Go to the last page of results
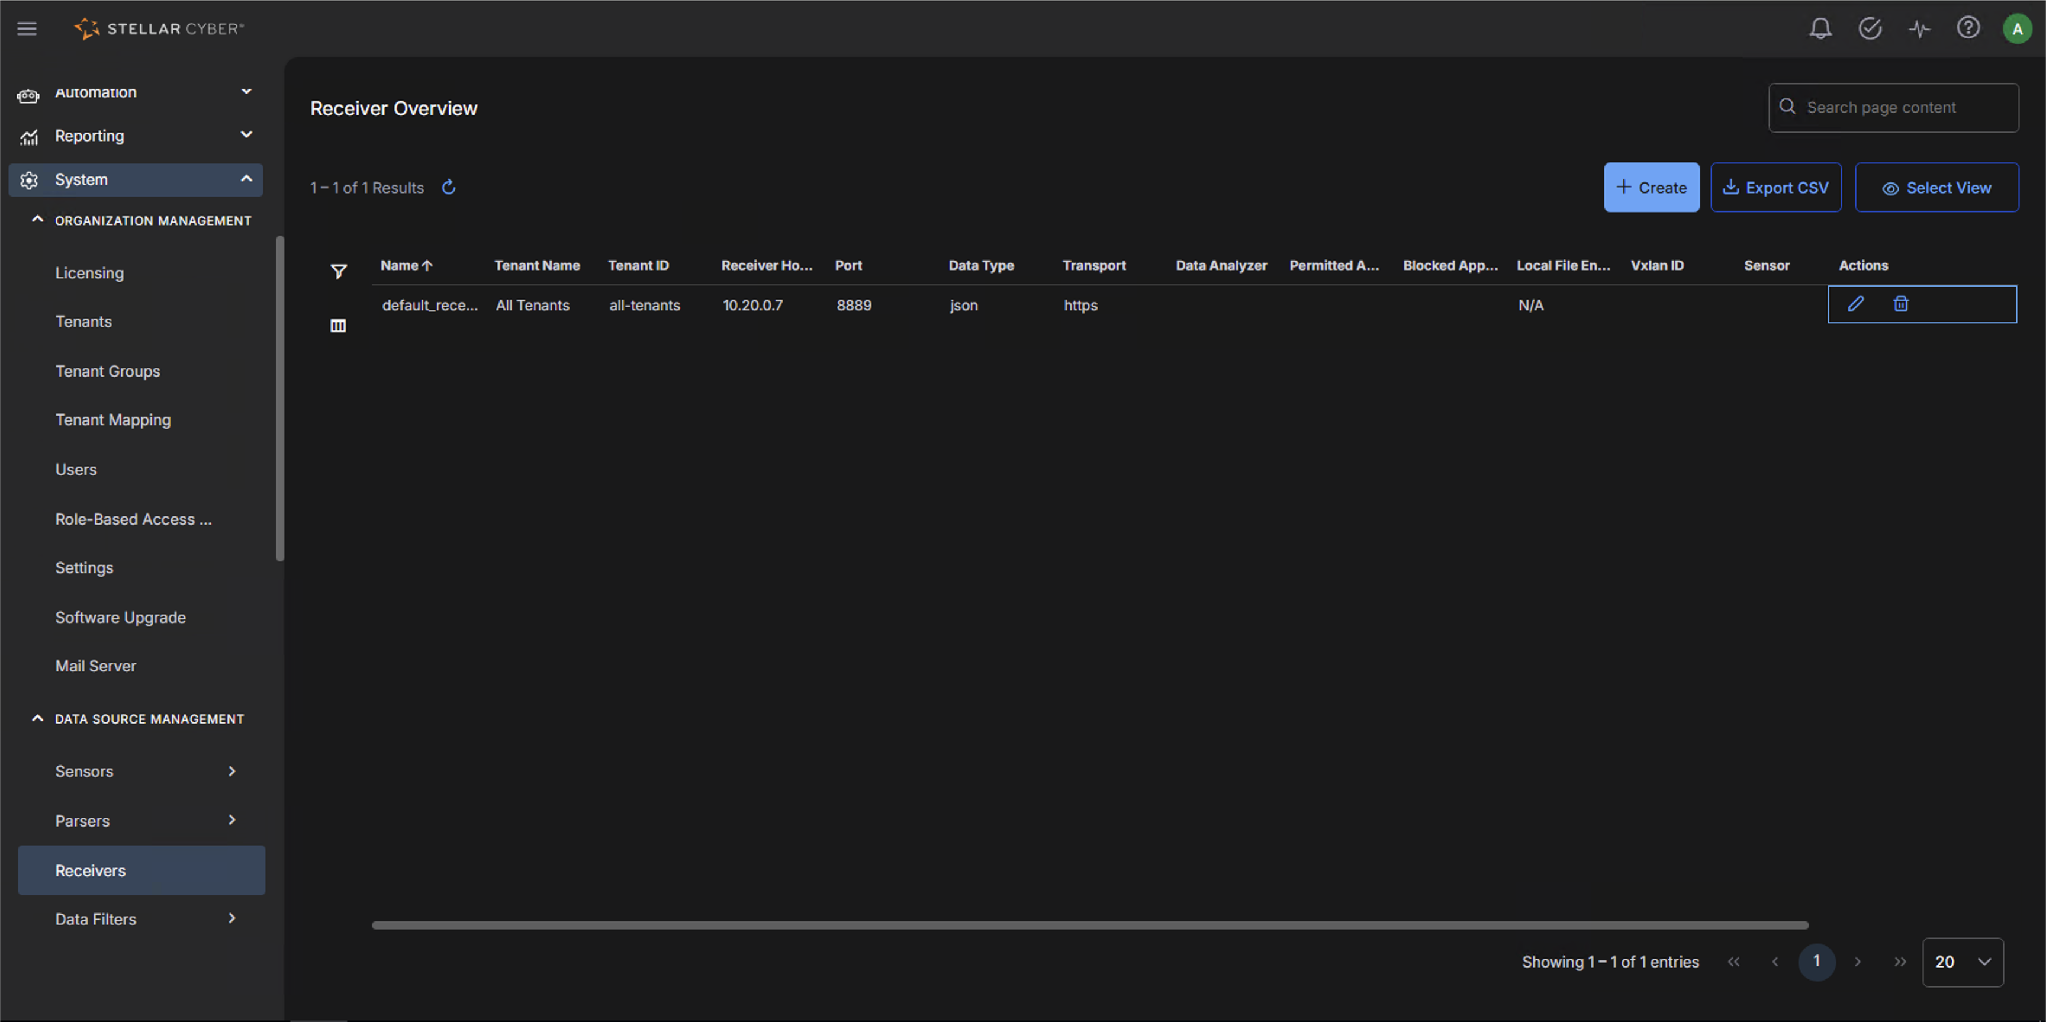The height and width of the screenshot is (1022, 2046). (x=1899, y=962)
